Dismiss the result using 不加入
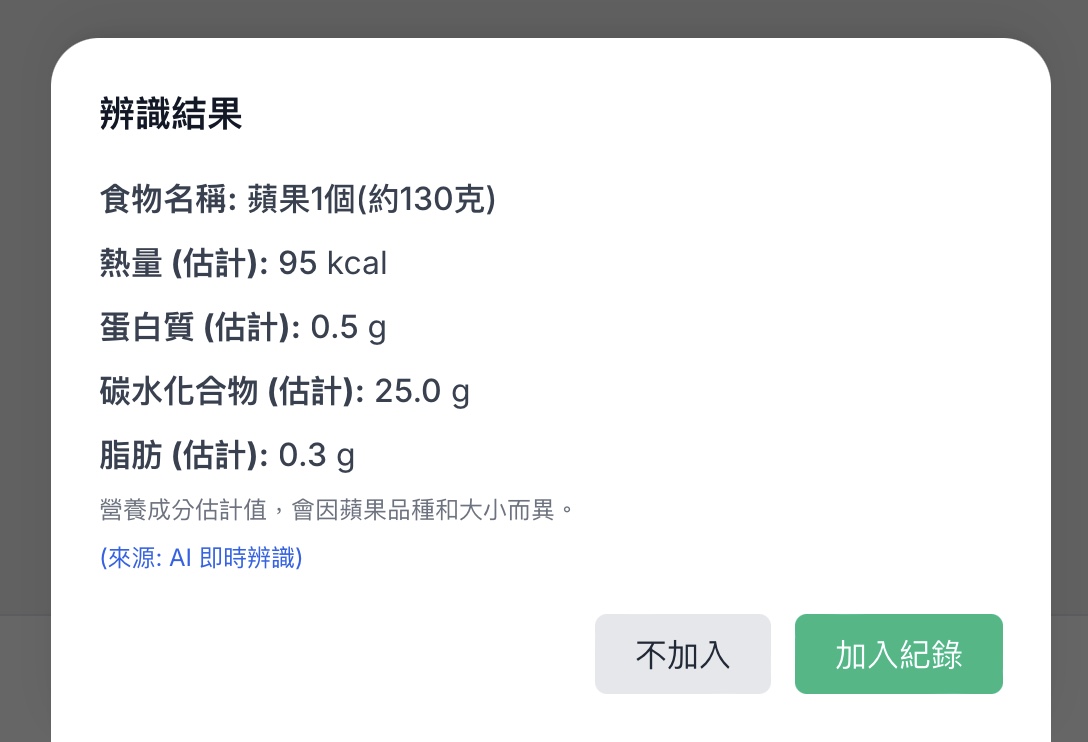This screenshot has width=1088, height=742. (682, 654)
